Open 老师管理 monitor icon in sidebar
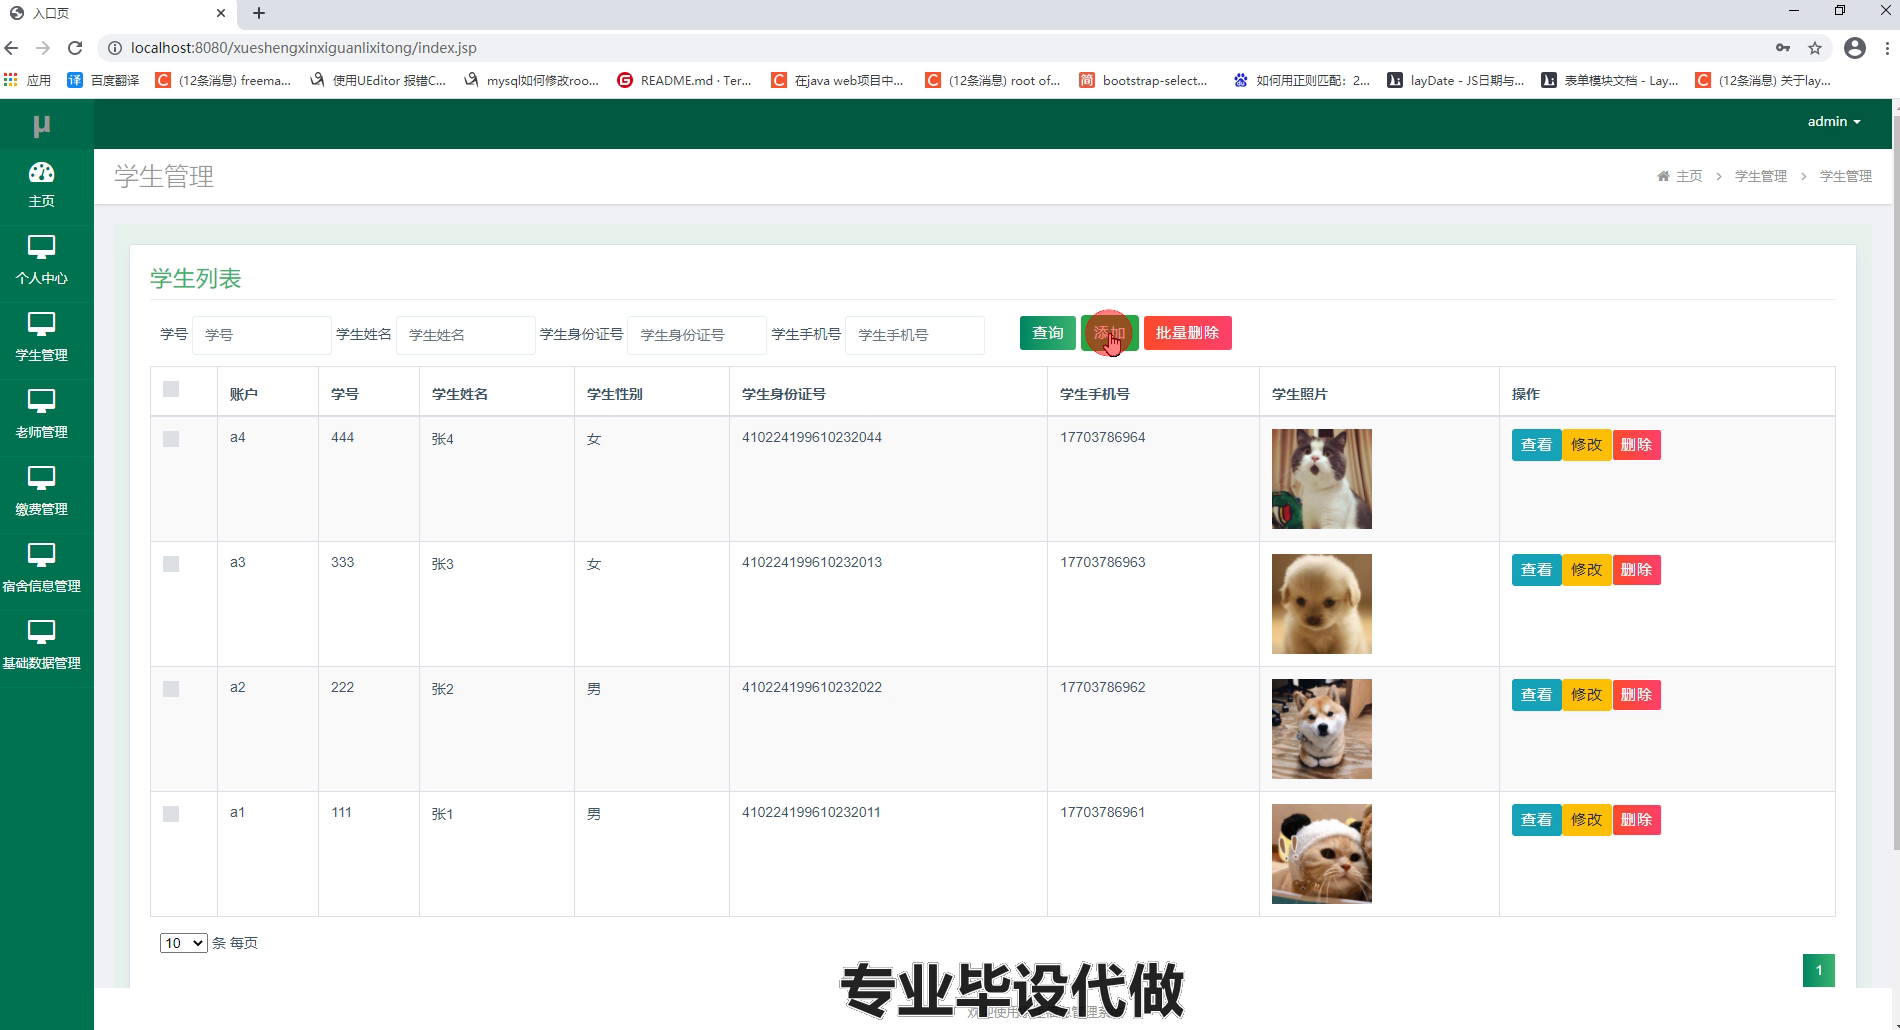The width and height of the screenshot is (1900, 1030). click(41, 401)
